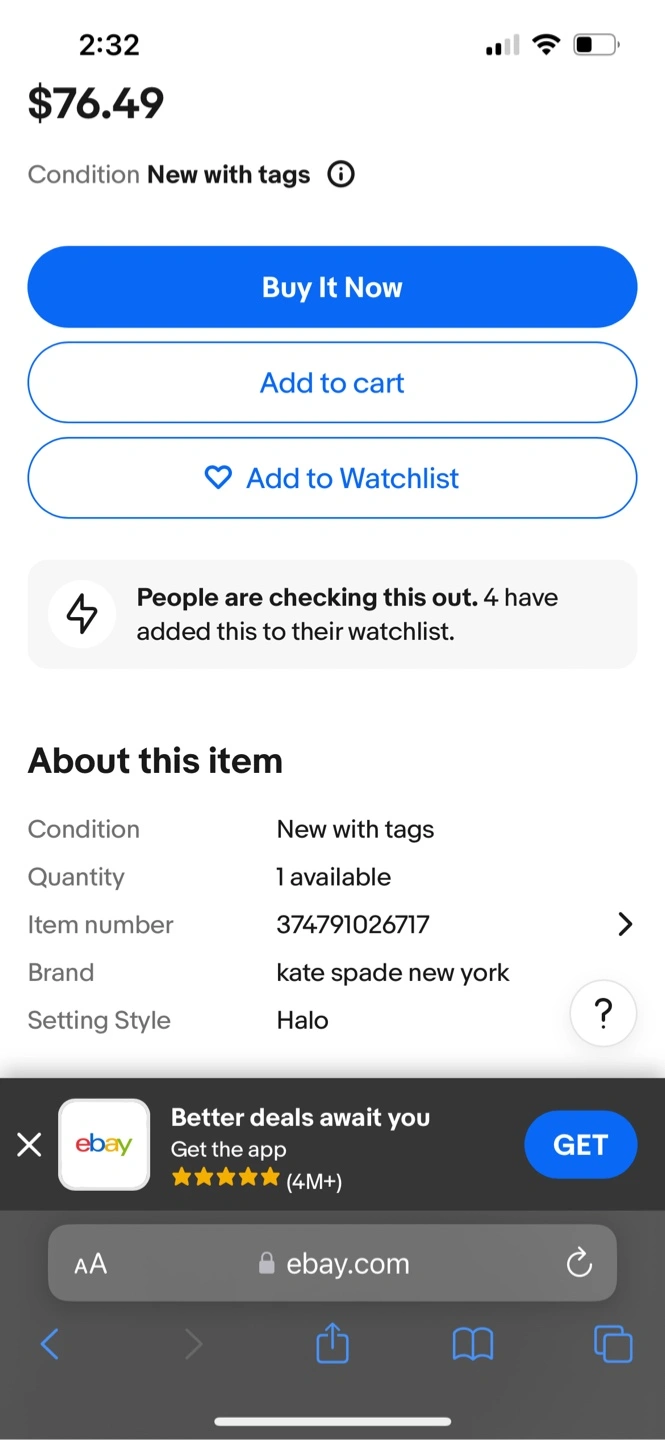Dismiss the eBay app banner

(x=30, y=1145)
